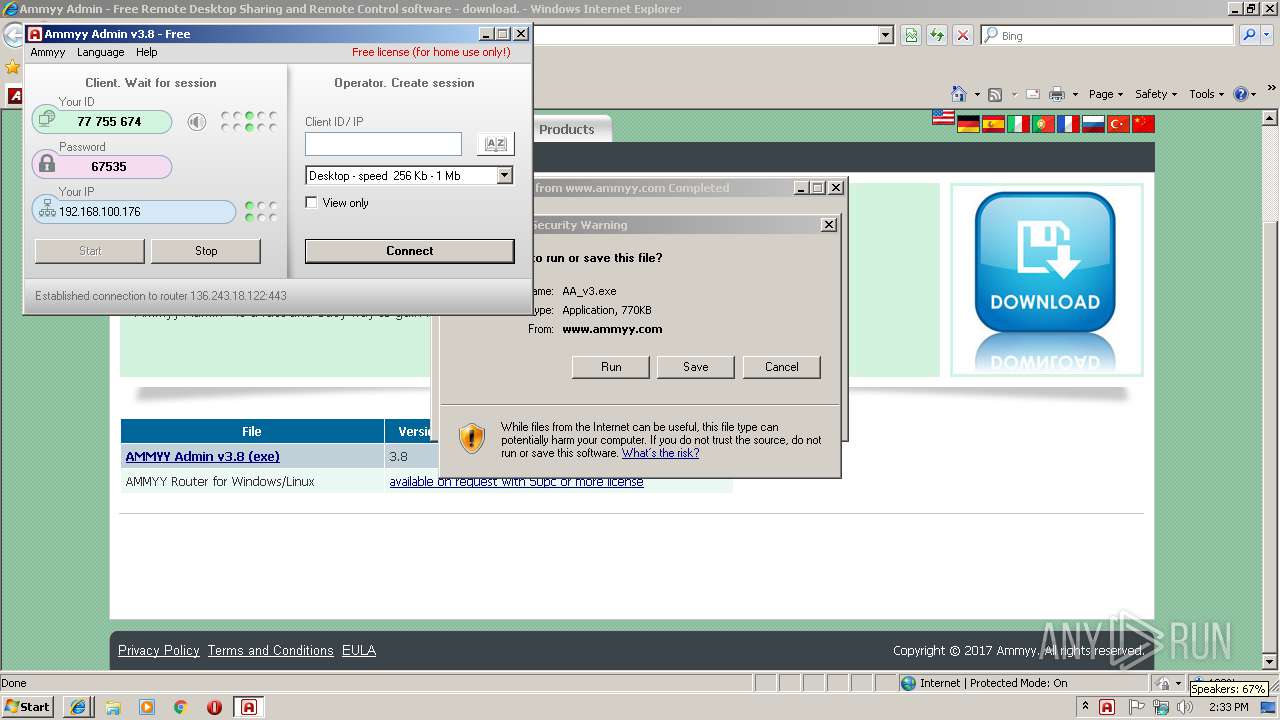Click the IE refresh arrows icon

pyautogui.click(x=937, y=35)
